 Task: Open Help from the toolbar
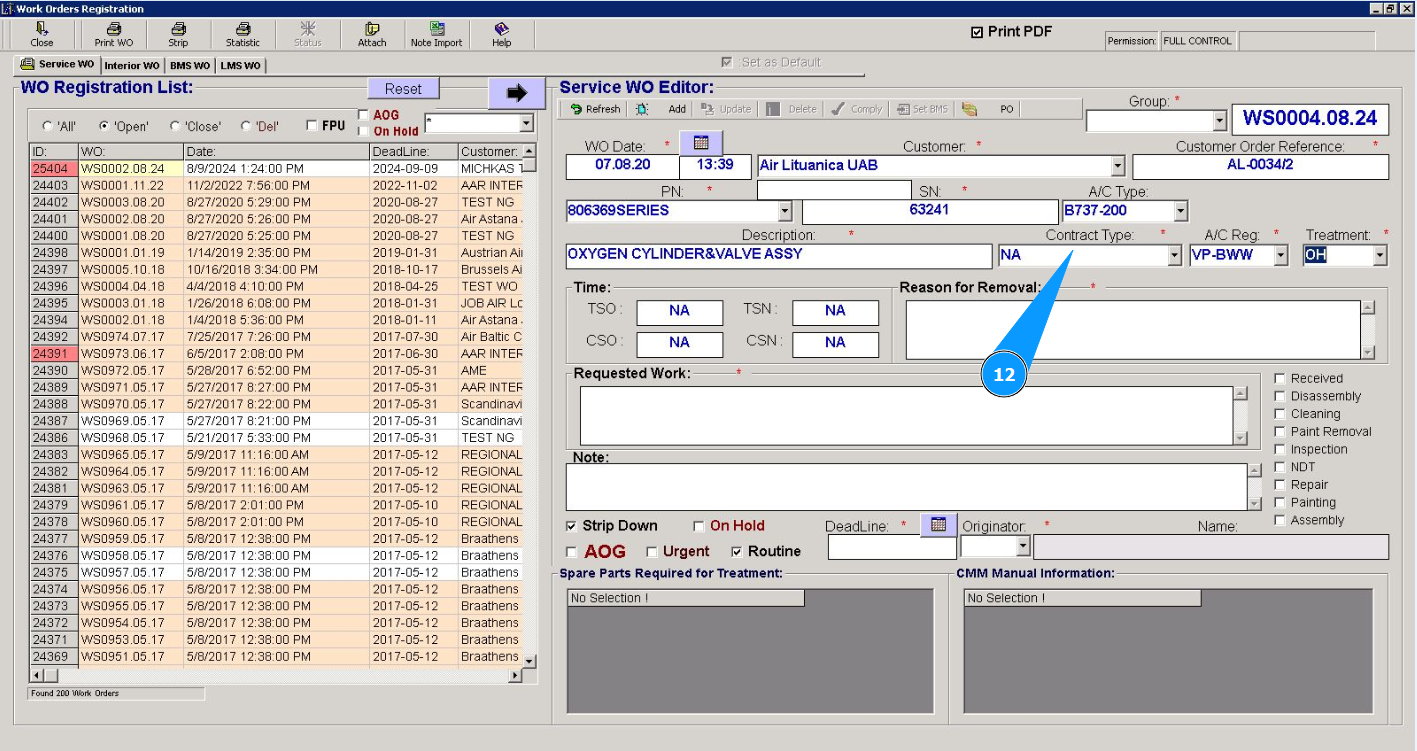pos(501,30)
